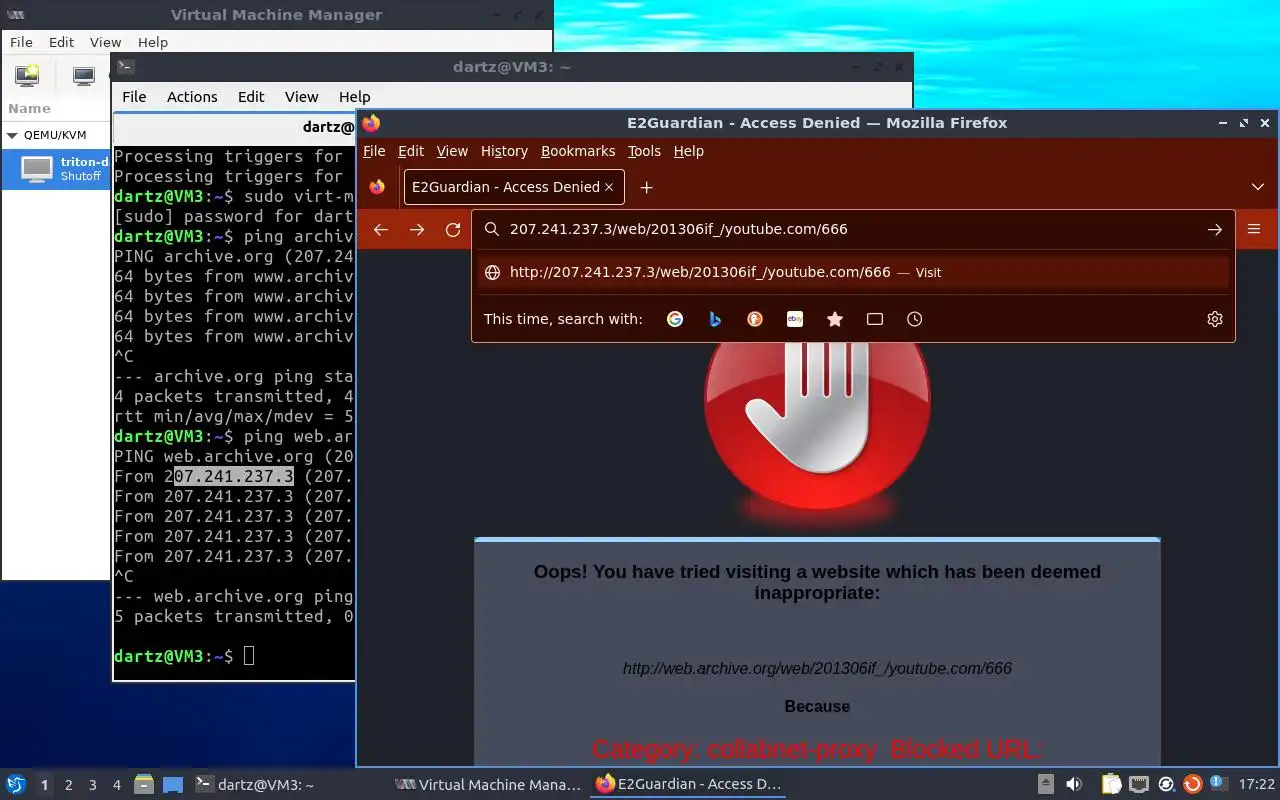Open View menu in Virtual Machine Manager
The width and height of the screenshot is (1280, 800).
coord(105,42)
